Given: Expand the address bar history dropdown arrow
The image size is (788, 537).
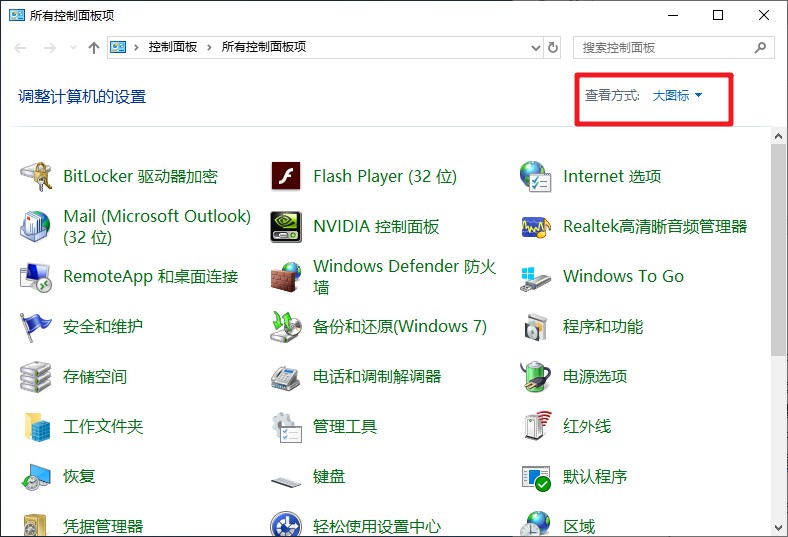Looking at the screenshot, I should click(x=536, y=48).
